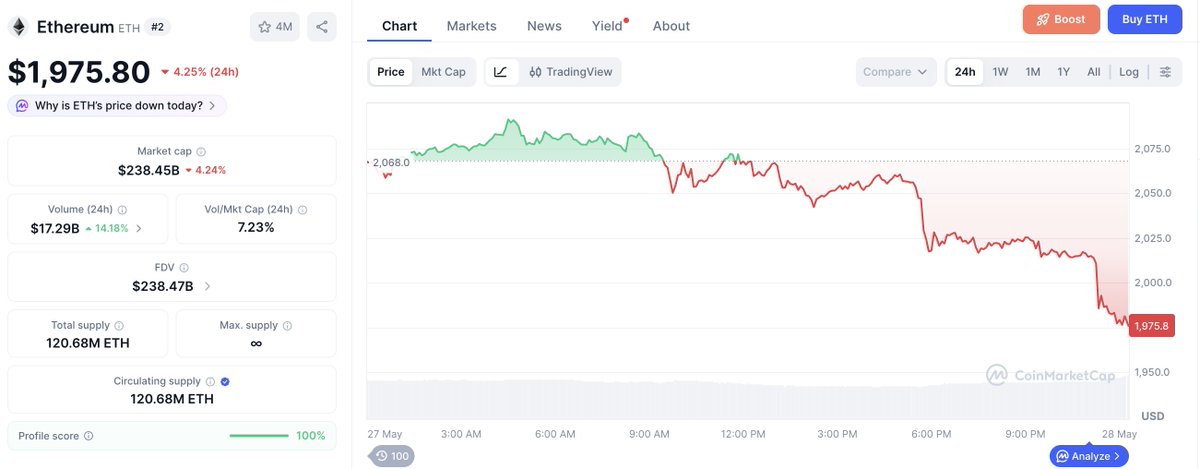Viewport: 1200px width, 469px height.
Task: Open 'Why is ETH's price down today?'
Action: [x=117, y=105]
